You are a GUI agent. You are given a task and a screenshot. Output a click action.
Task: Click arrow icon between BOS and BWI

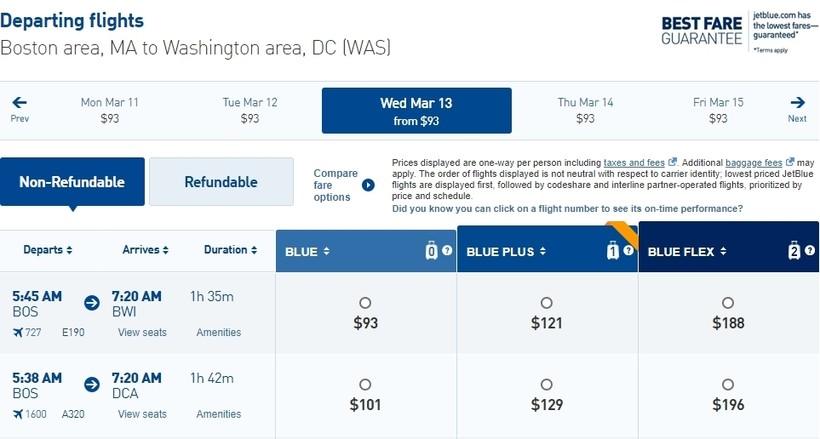(x=92, y=302)
